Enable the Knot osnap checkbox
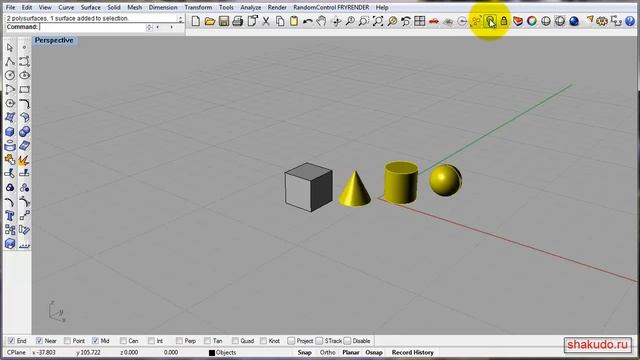The image size is (640, 360). tap(263, 341)
